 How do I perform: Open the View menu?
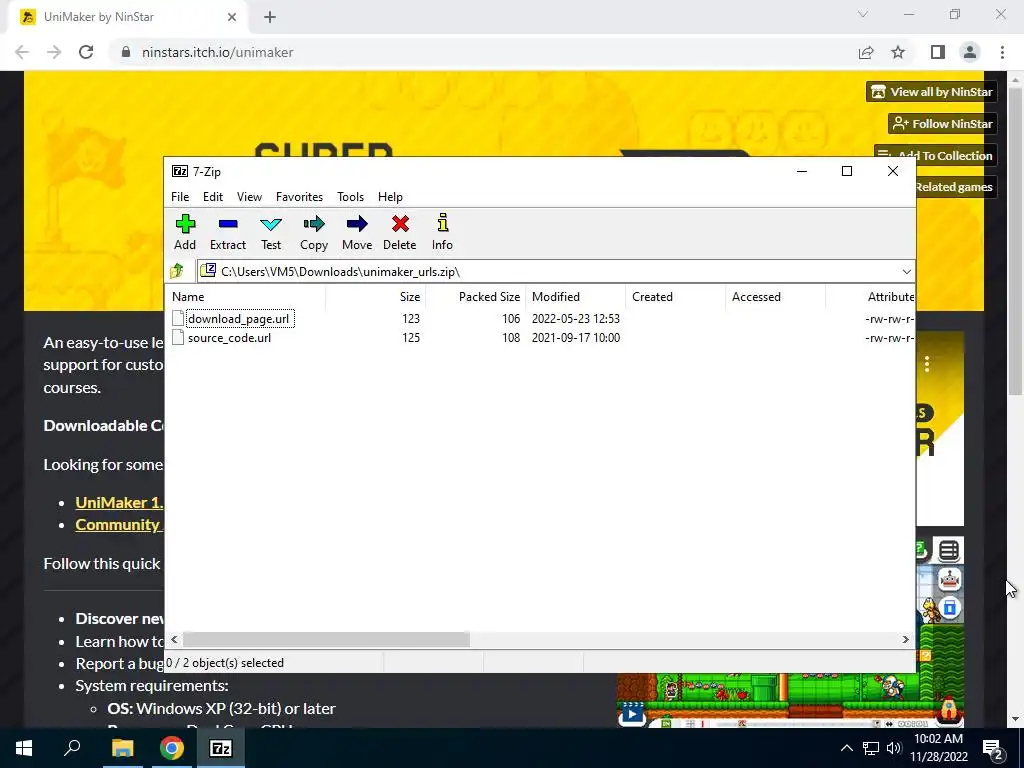249,197
